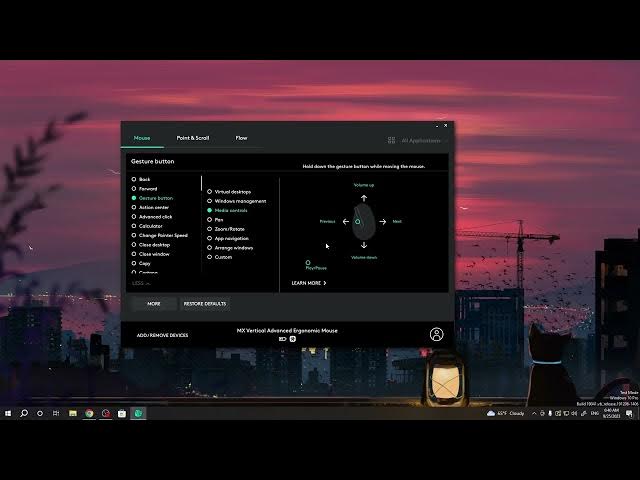
Task: Open File Explorer from the taskbar
Action: (73, 413)
